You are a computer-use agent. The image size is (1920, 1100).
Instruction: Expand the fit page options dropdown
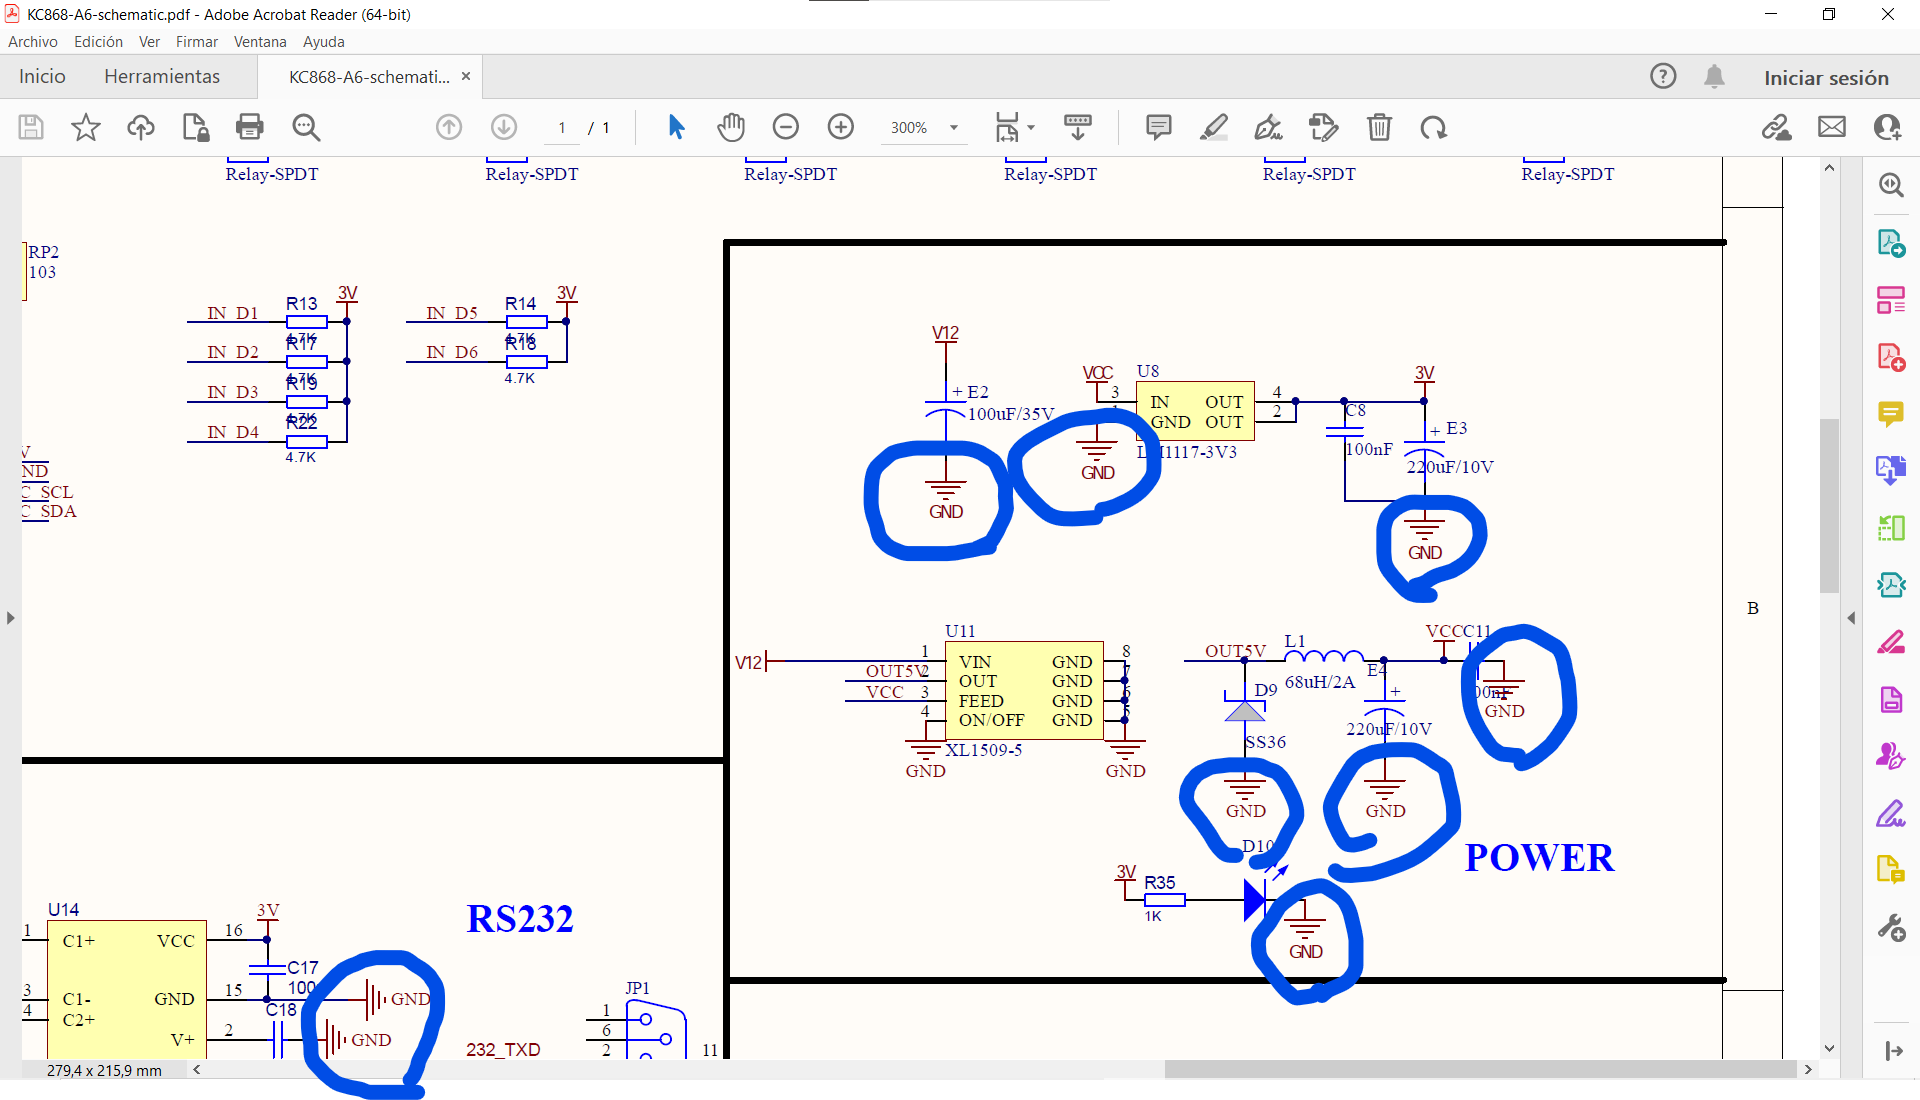1031,128
